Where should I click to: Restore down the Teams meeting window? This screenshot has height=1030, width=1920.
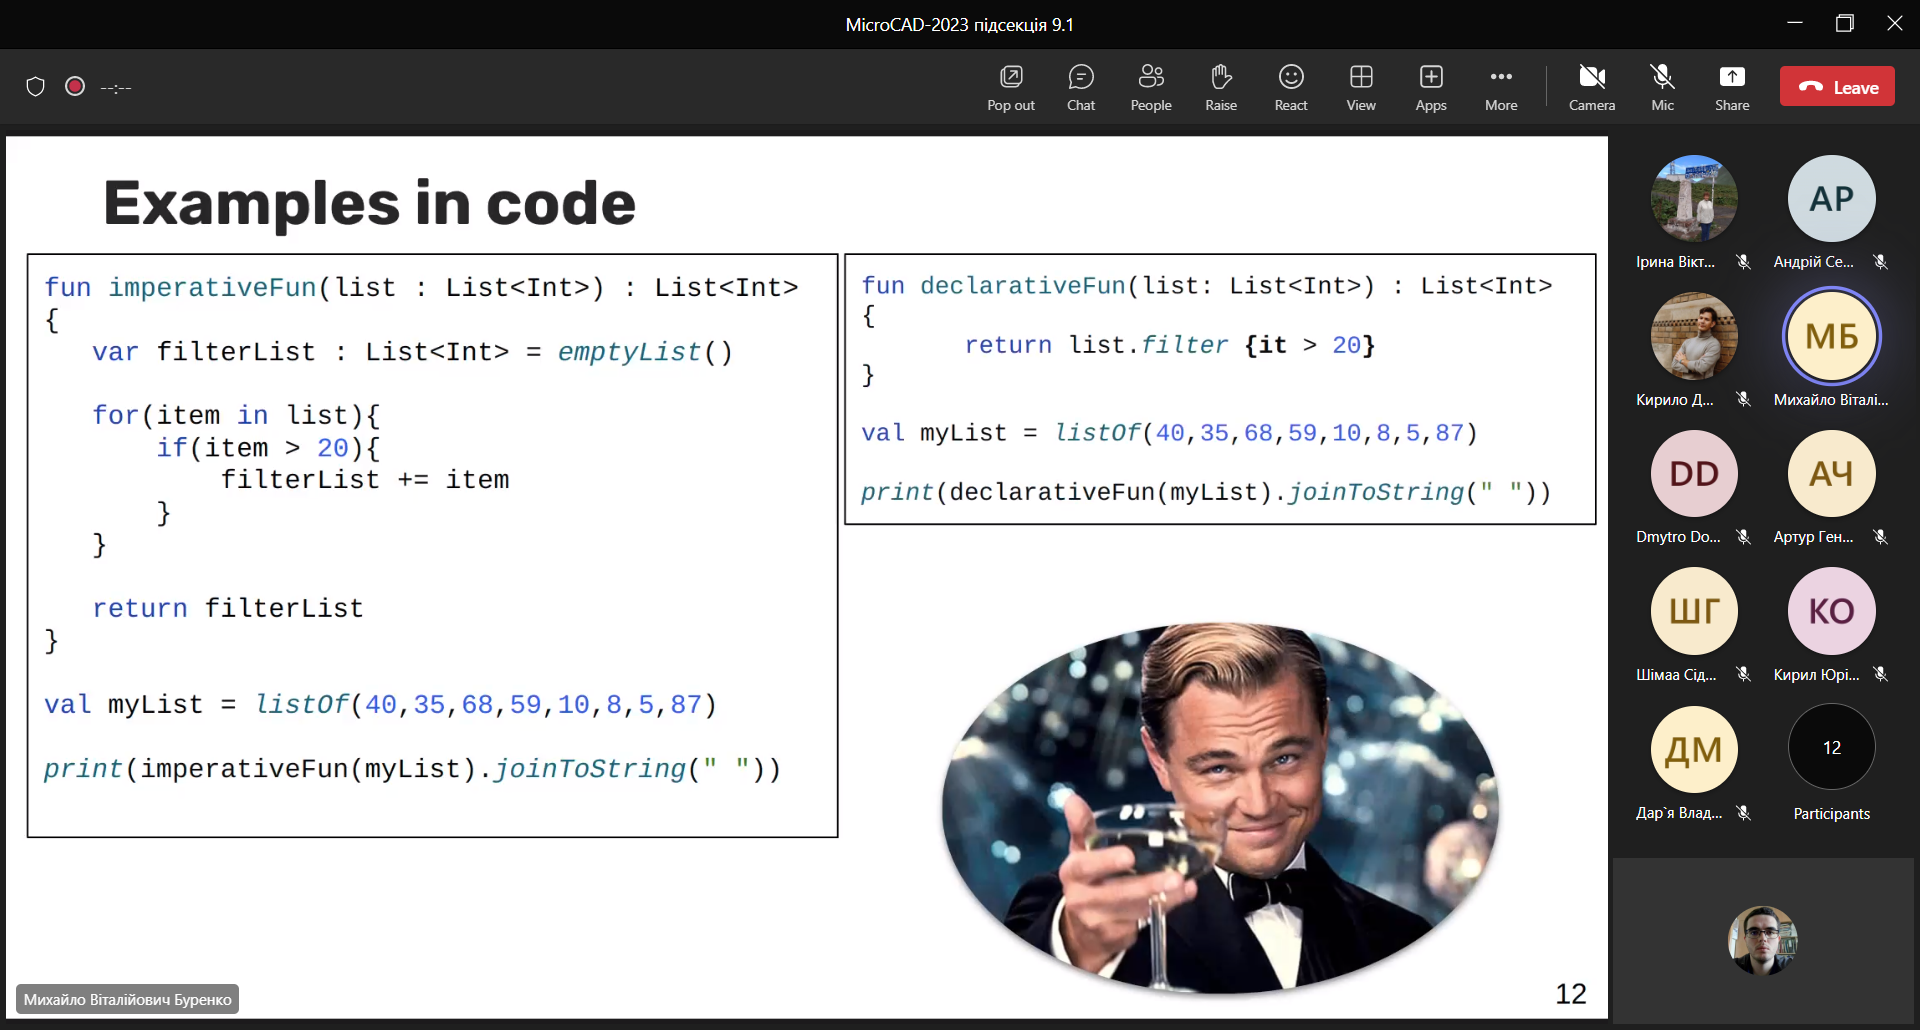[x=1845, y=24]
